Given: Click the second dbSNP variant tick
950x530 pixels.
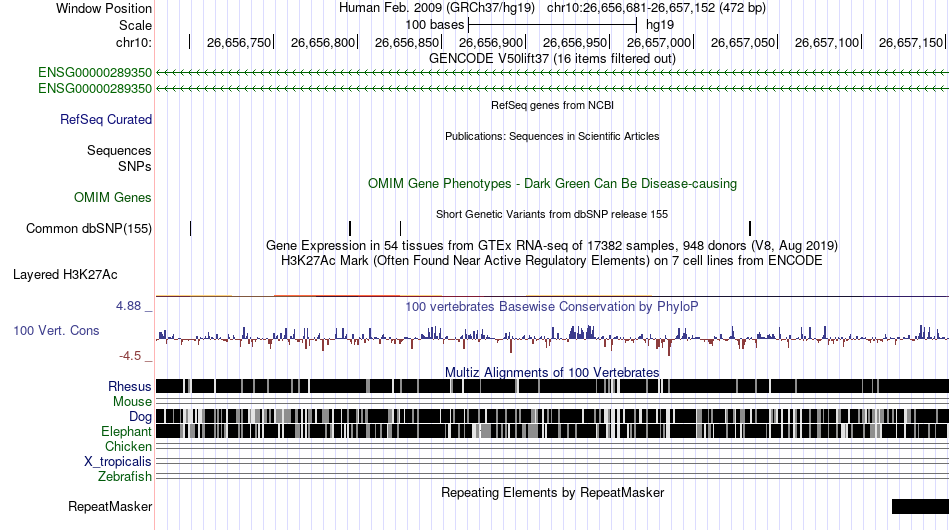Looking at the screenshot, I should [350, 228].
